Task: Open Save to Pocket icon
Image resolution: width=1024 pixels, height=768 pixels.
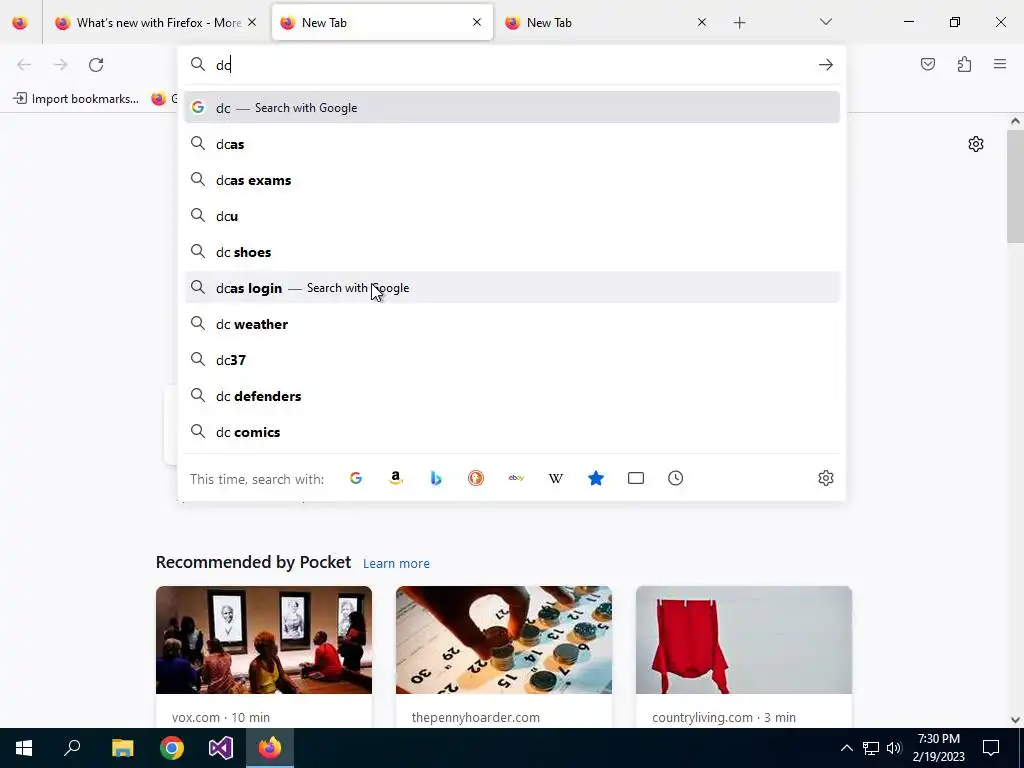Action: (927, 64)
